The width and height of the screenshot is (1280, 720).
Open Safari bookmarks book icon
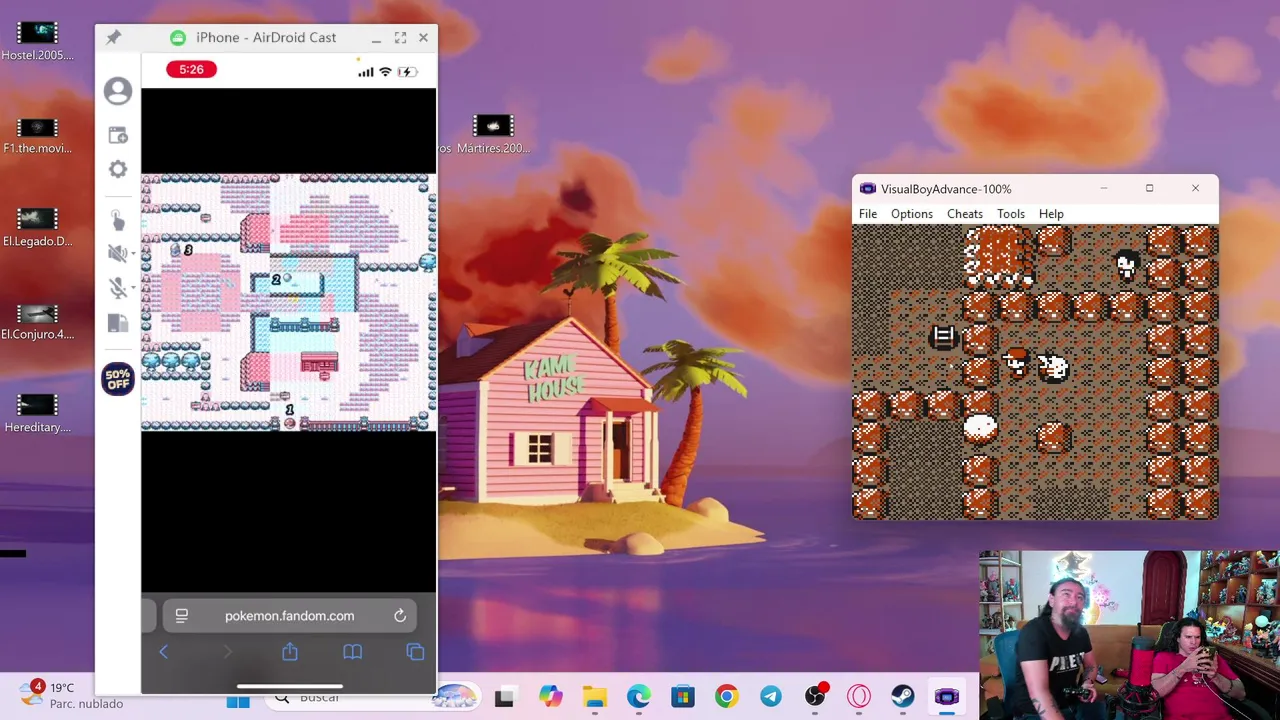click(352, 652)
